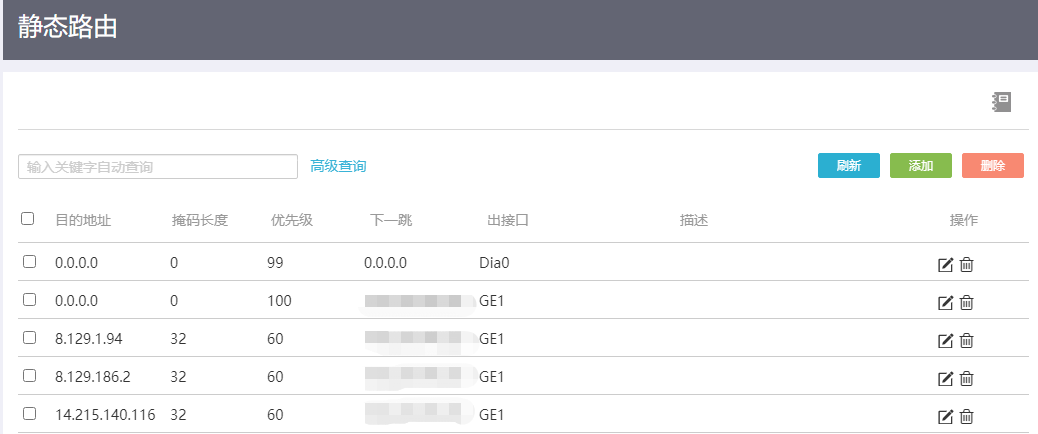Delete the 0.0.0.0 Dia0 route
1038x434 pixels.
click(x=967, y=265)
